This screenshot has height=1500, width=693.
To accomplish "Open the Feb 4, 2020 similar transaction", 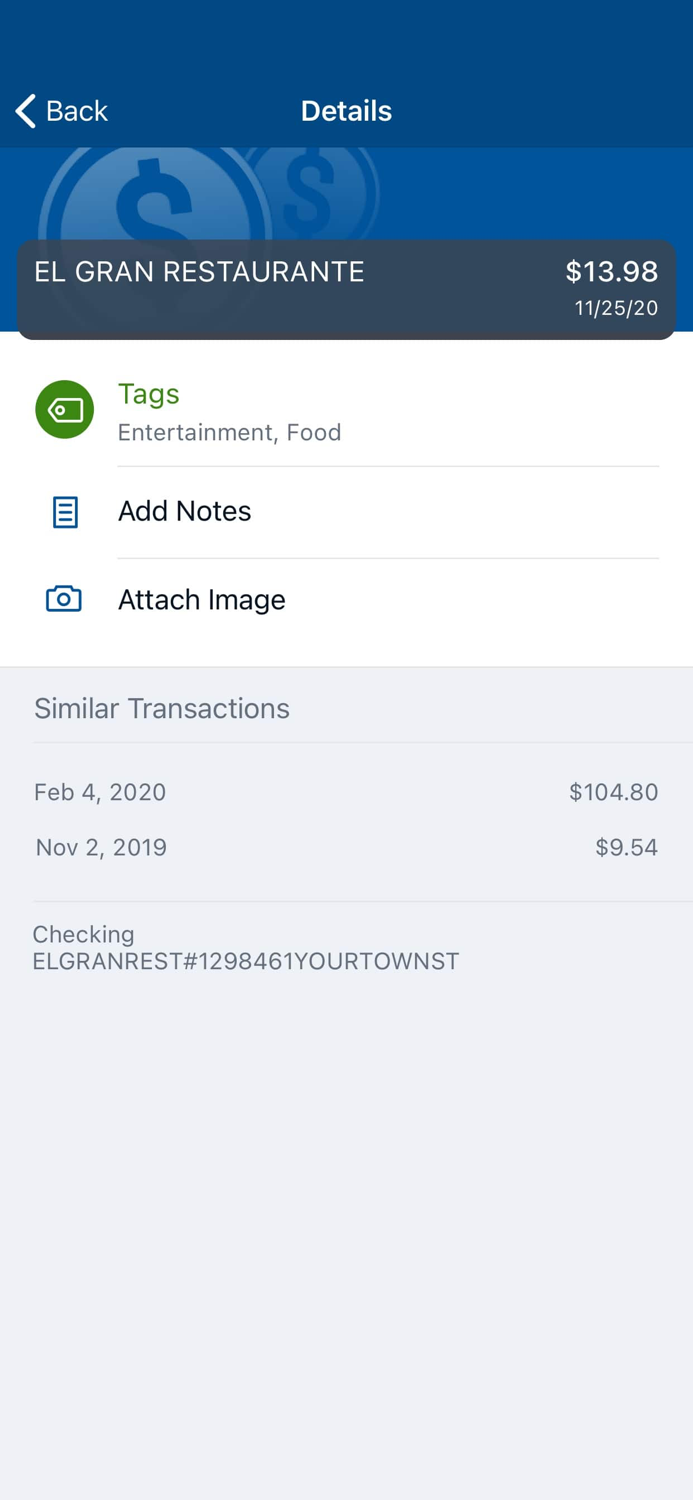I will click(99, 791).
